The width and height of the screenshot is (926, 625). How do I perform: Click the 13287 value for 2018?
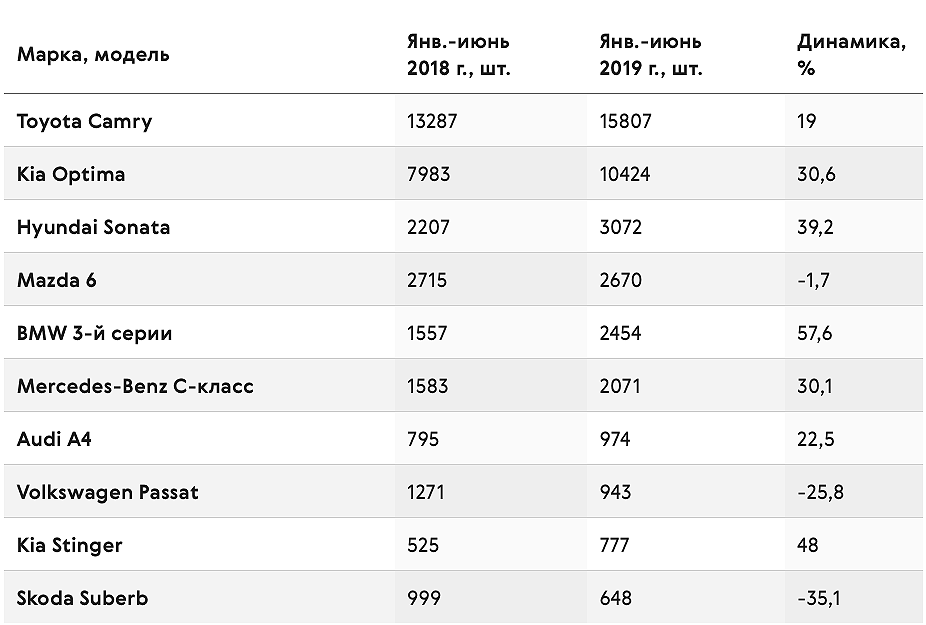(x=432, y=122)
